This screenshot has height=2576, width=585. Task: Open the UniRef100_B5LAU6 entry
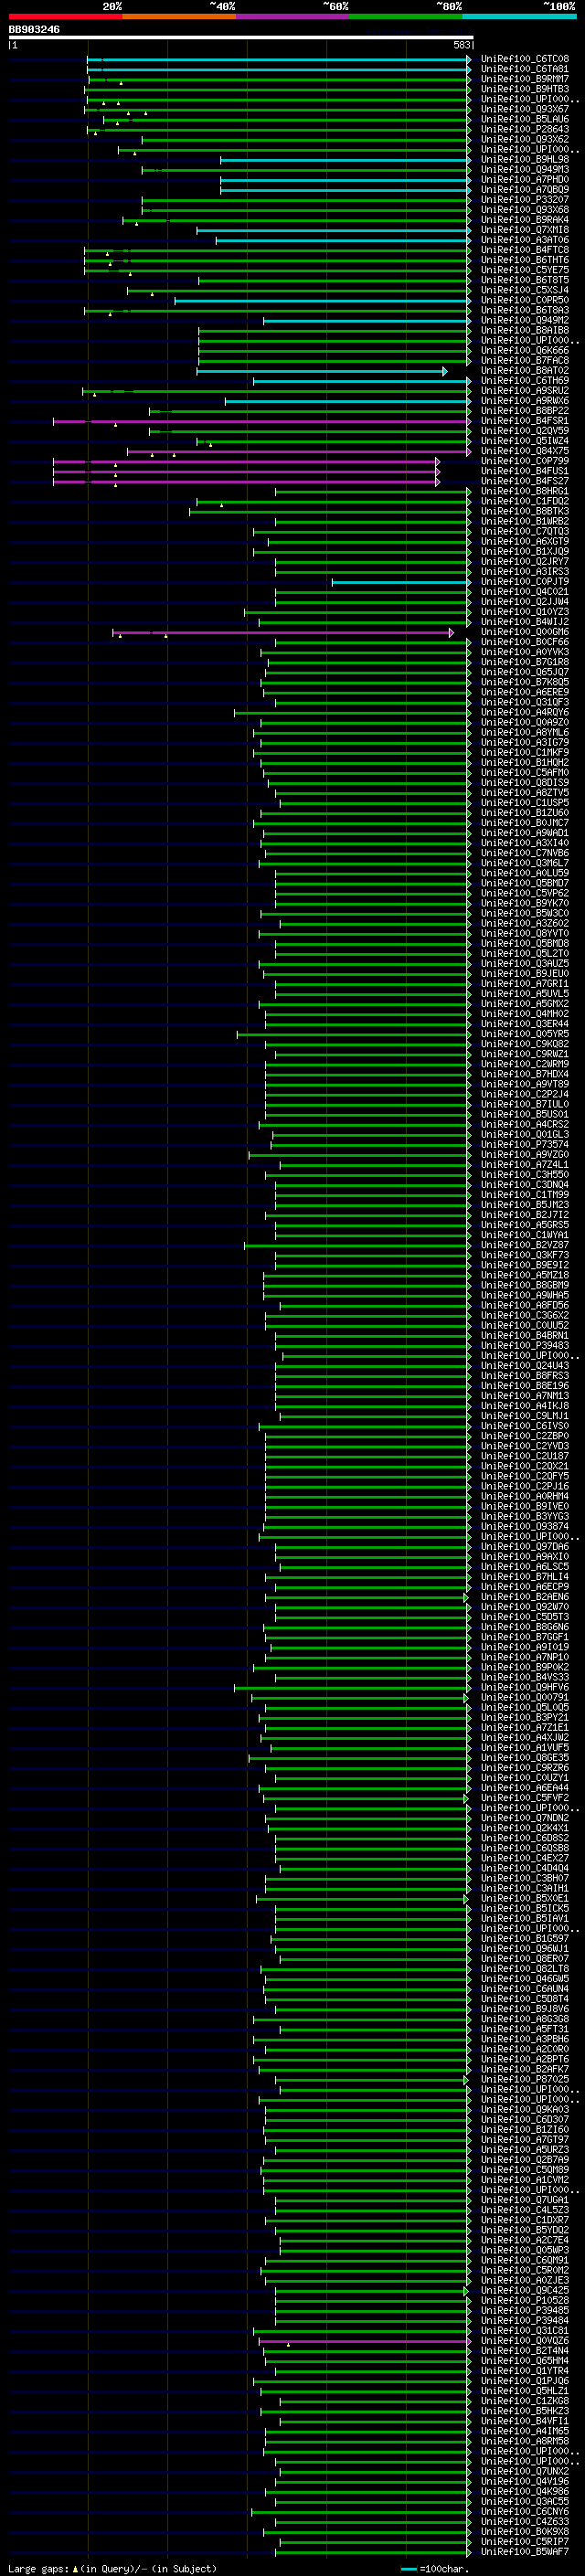point(524,119)
